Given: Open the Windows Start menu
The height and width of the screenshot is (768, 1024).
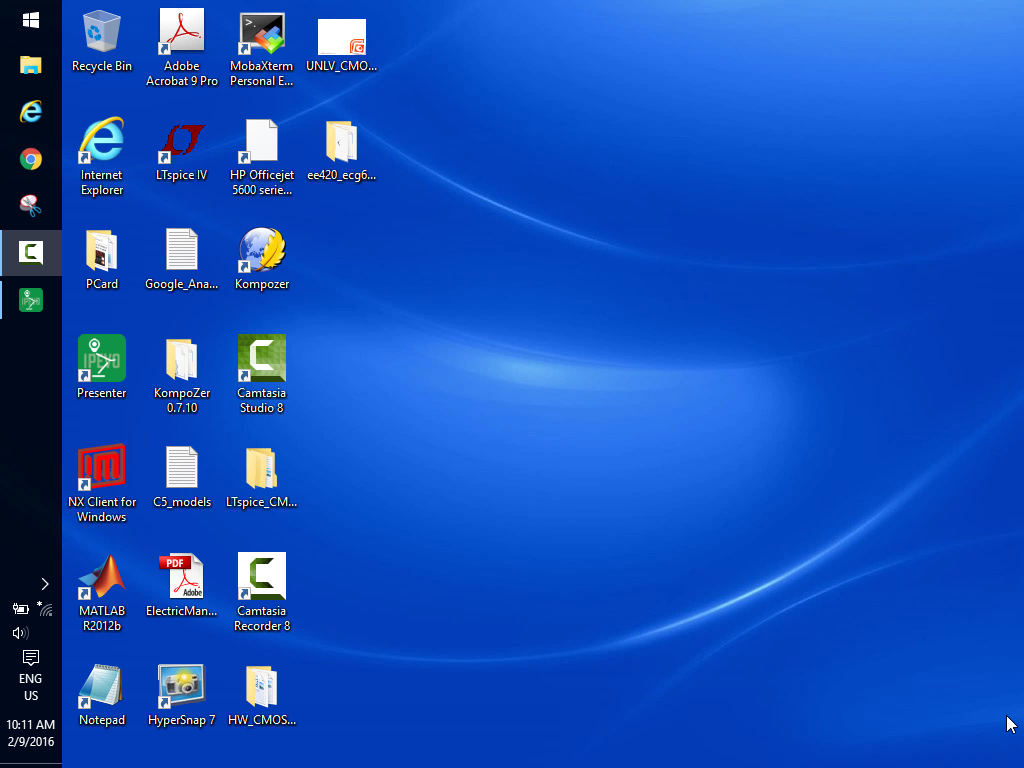Looking at the screenshot, I should pos(31,20).
